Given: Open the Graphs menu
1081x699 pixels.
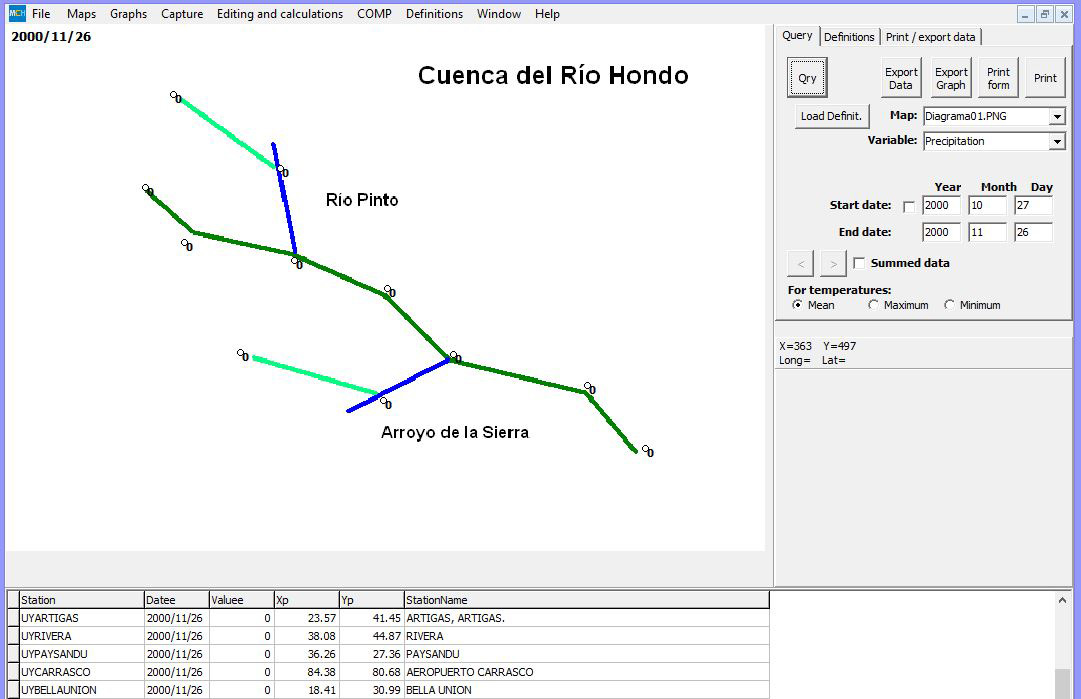Looking at the screenshot, I should pos(128,14).
